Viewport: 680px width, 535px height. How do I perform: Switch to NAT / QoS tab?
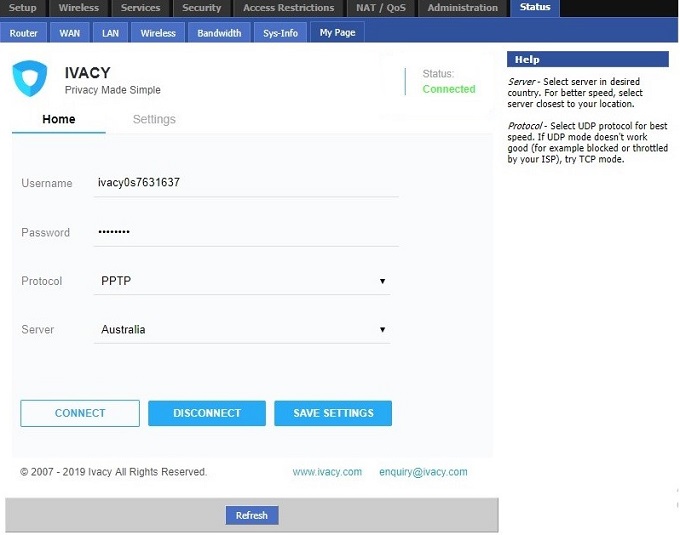381,8
